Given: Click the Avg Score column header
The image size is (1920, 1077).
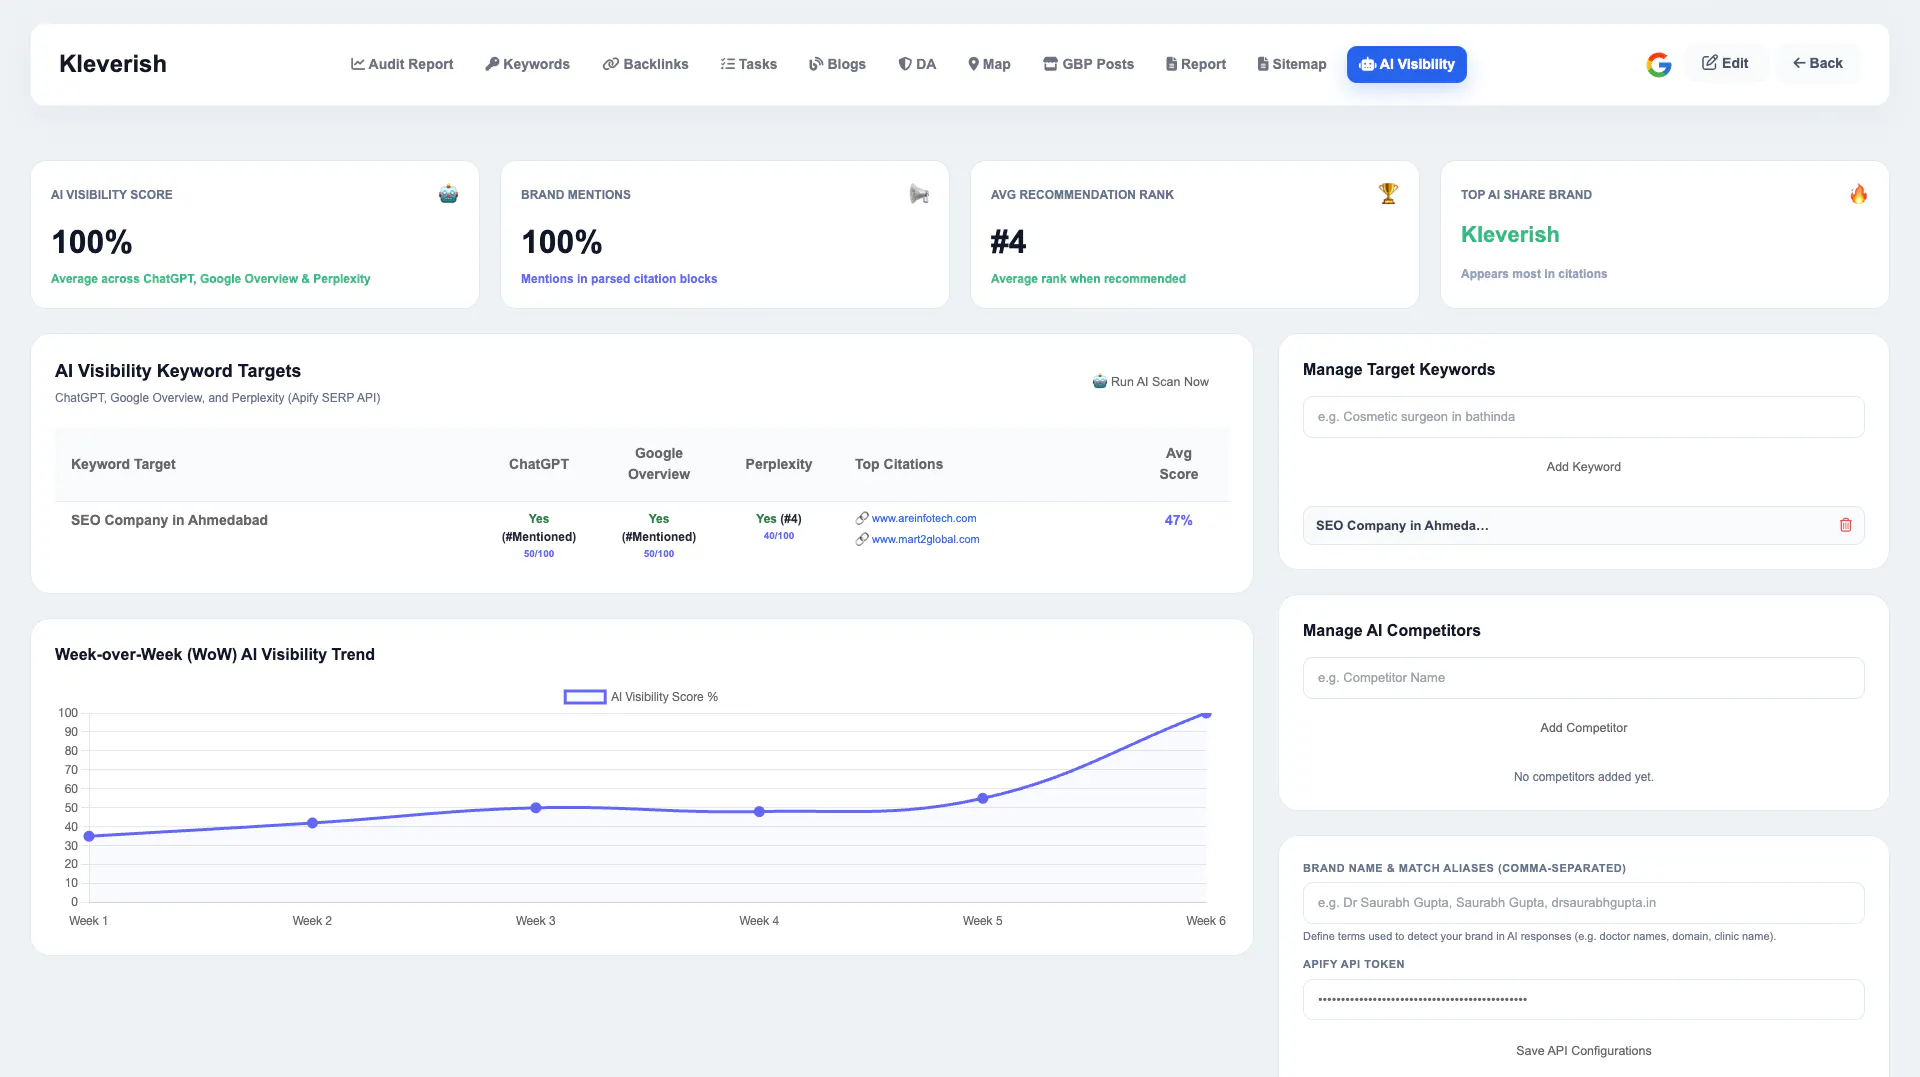Looking at the screenshot, I should (1179, 464).
